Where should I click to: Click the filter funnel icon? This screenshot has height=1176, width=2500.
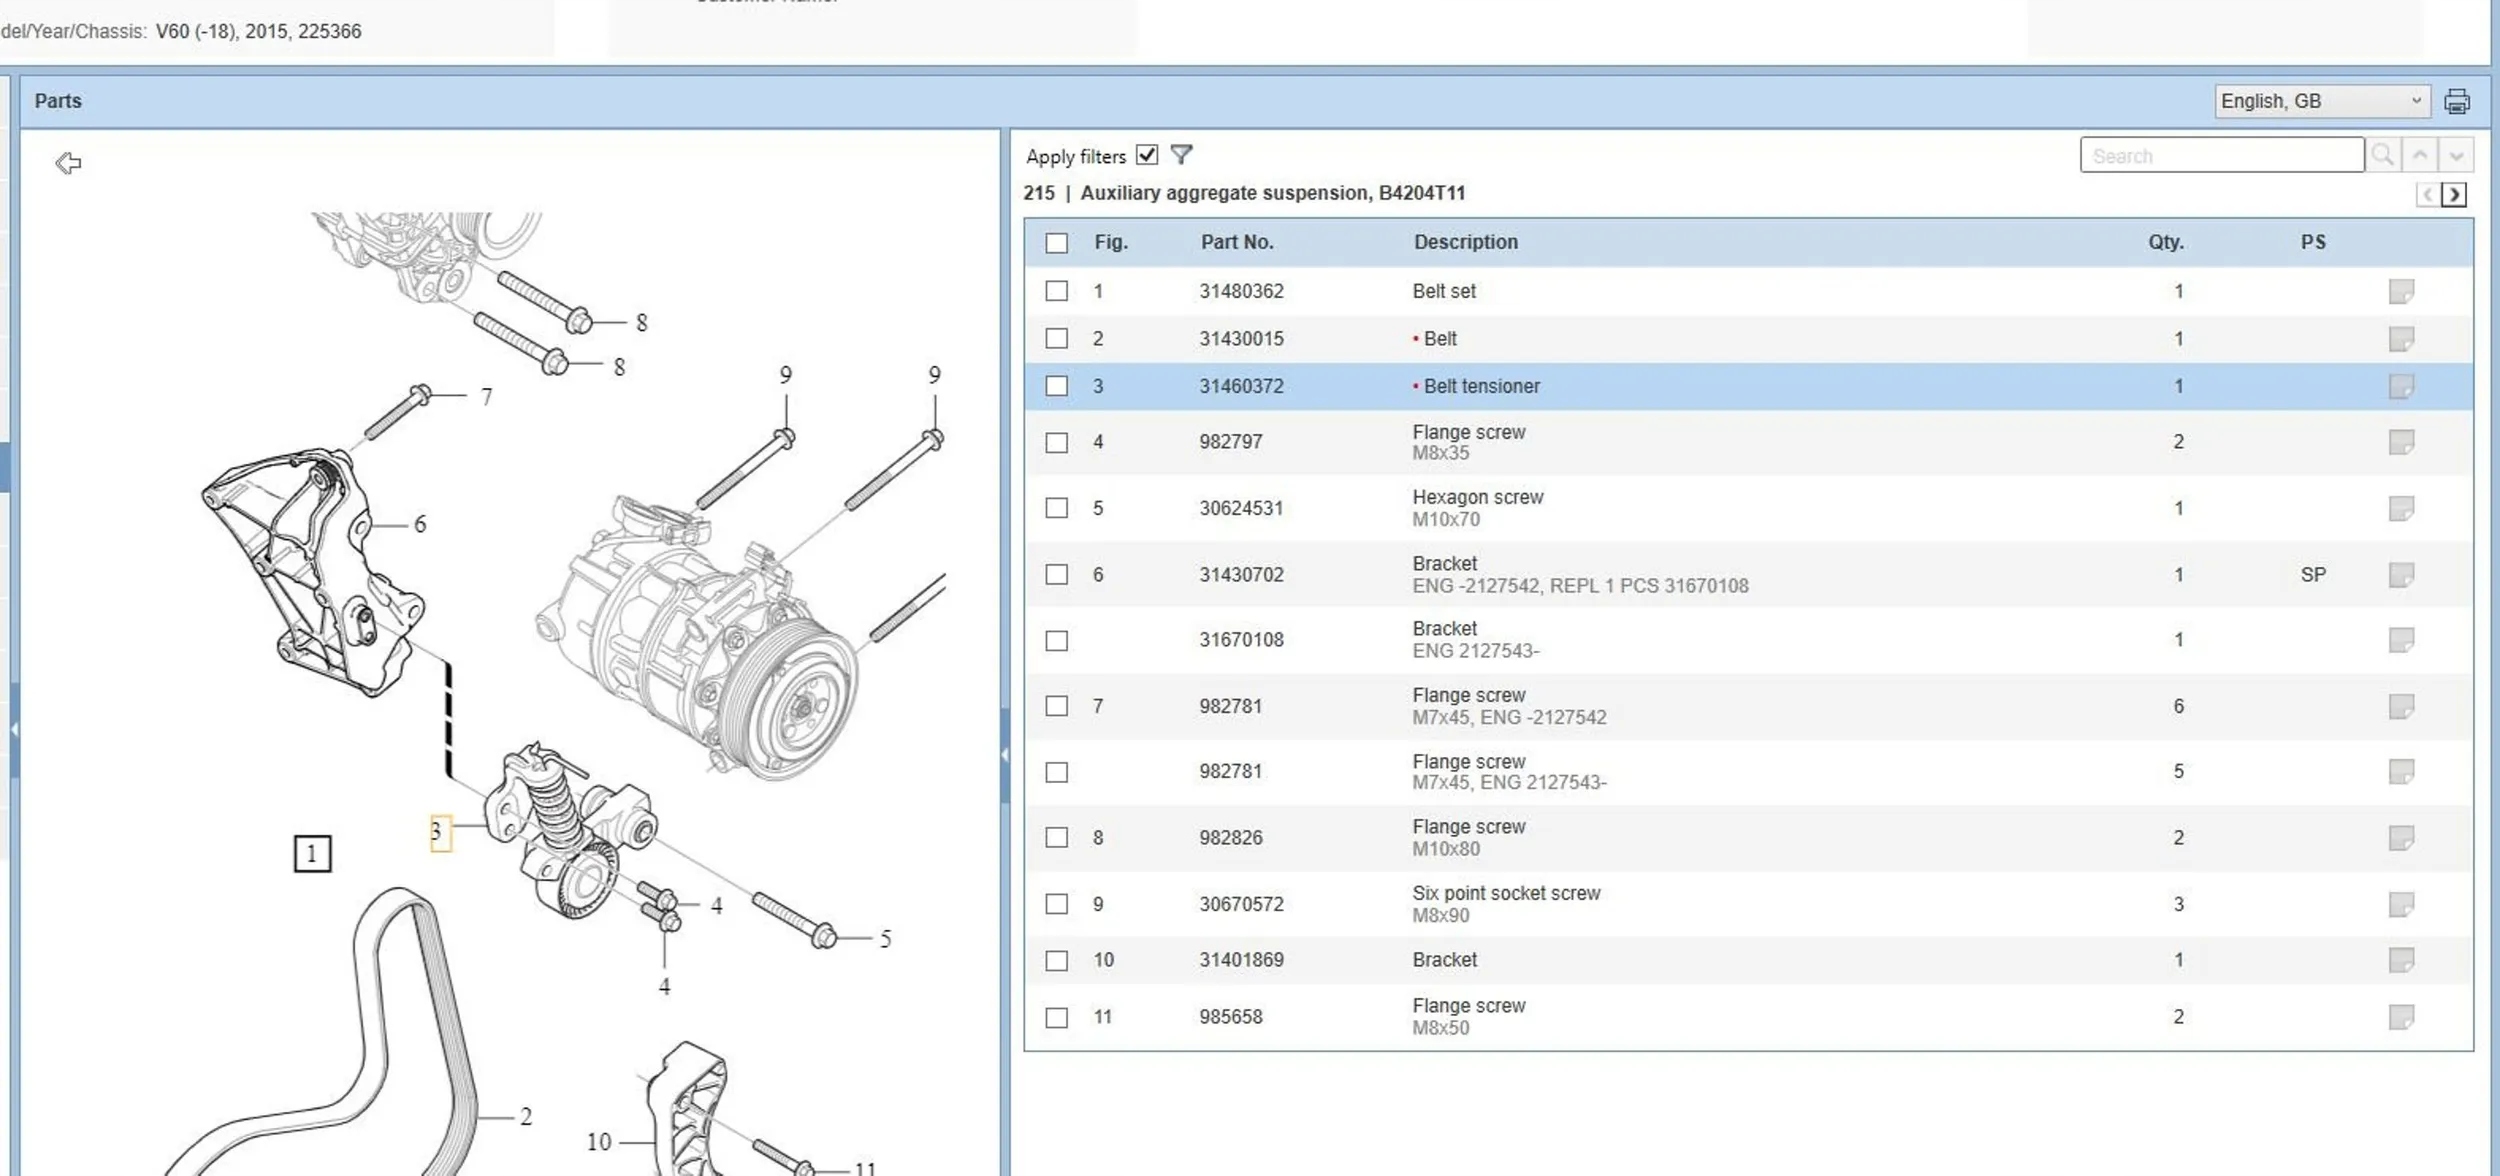coord(1181,155)
